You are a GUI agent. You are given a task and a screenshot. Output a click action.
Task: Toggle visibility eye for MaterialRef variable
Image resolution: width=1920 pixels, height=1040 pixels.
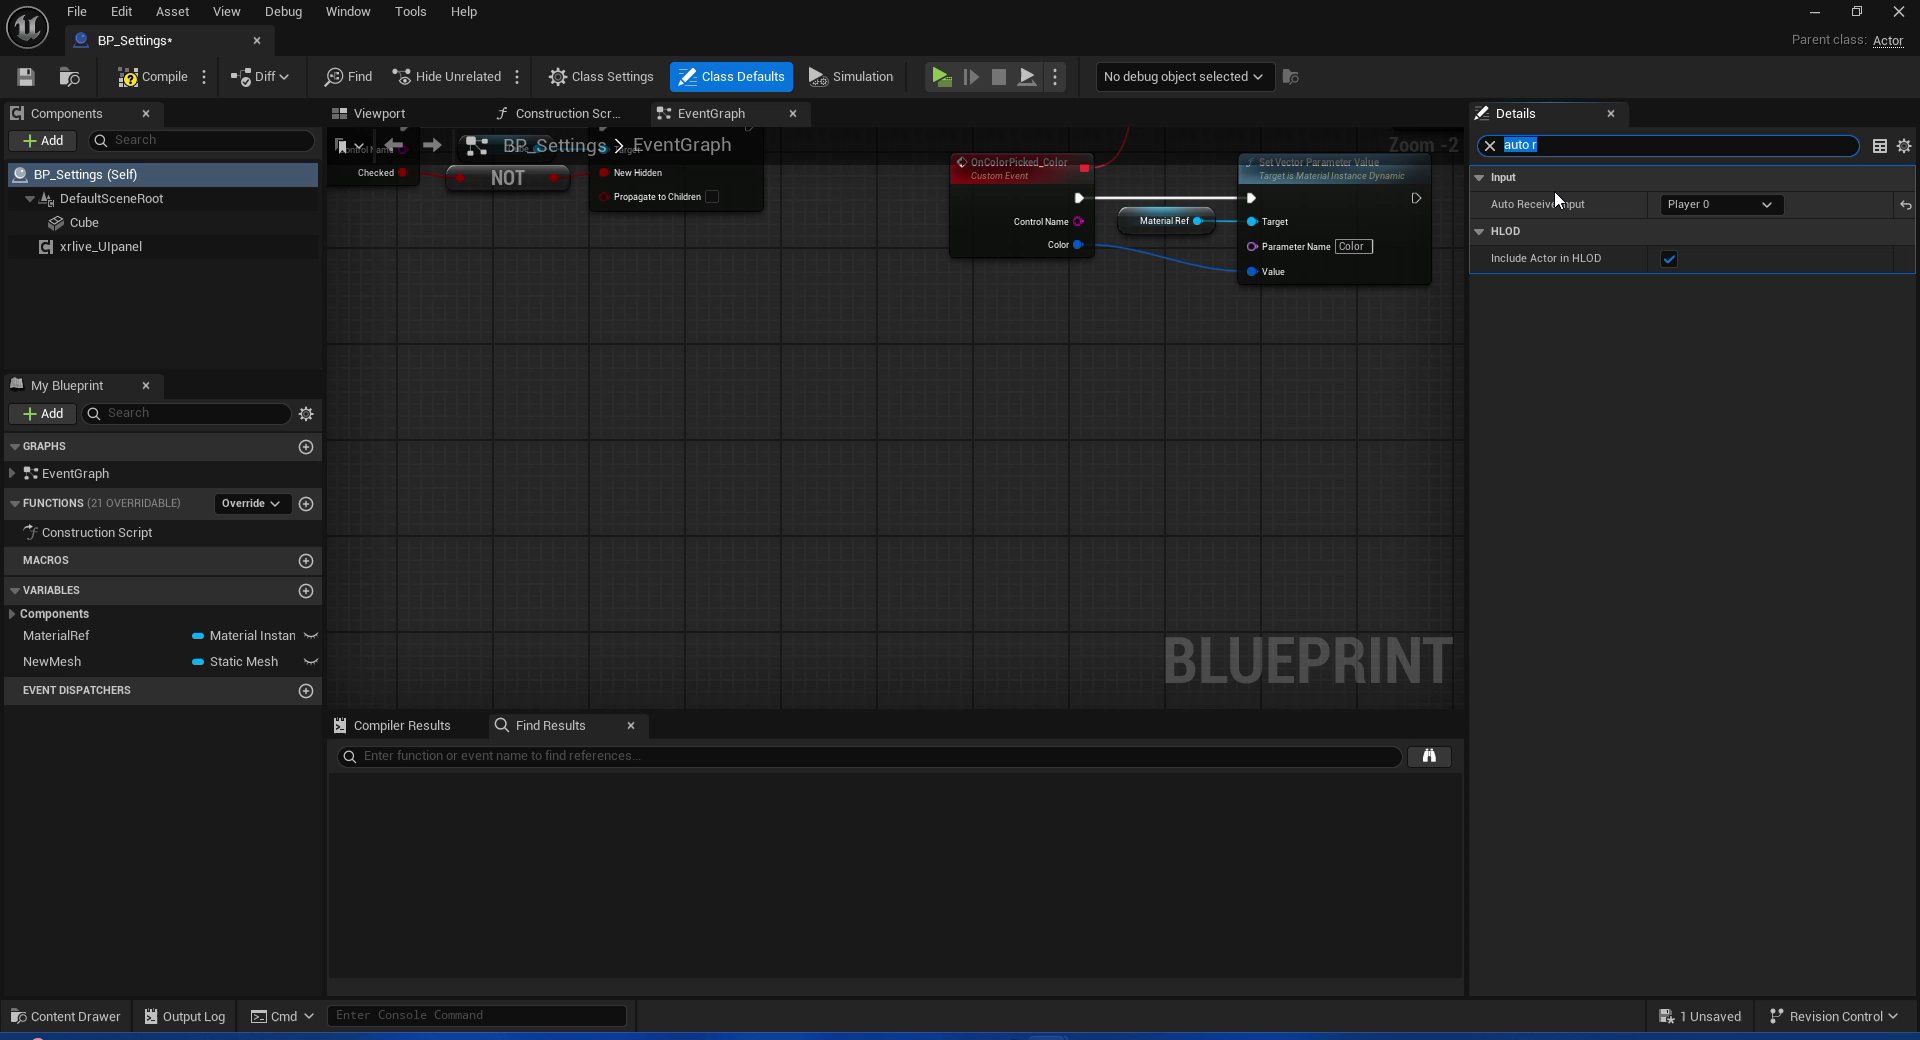click(x=311, y=636)
